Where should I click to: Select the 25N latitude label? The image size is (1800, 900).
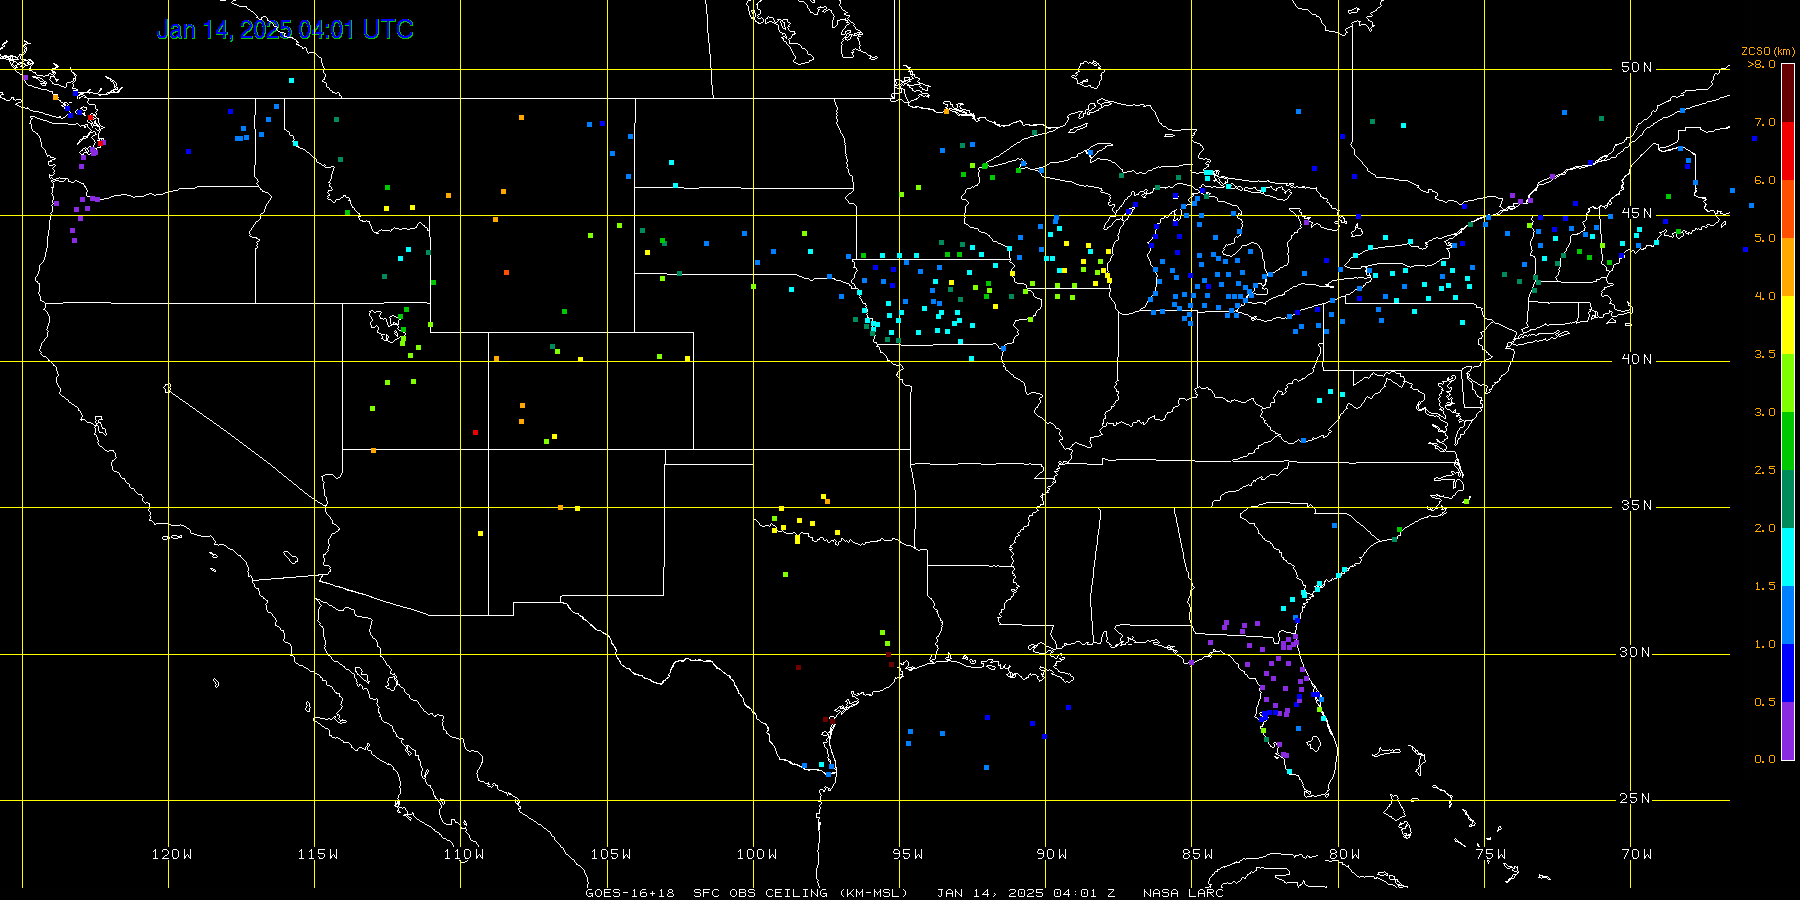click(x=1636, y=798)
